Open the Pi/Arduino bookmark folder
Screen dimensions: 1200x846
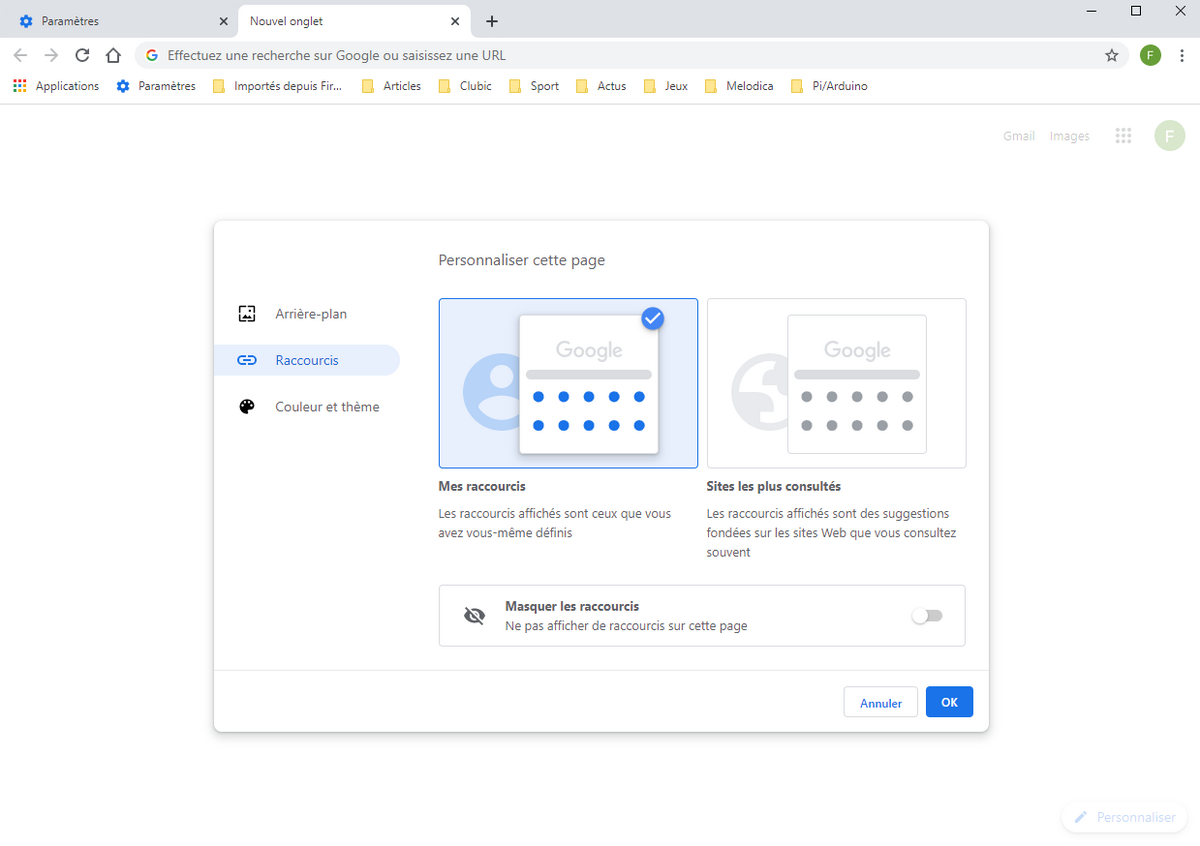[x=829, y=86]
